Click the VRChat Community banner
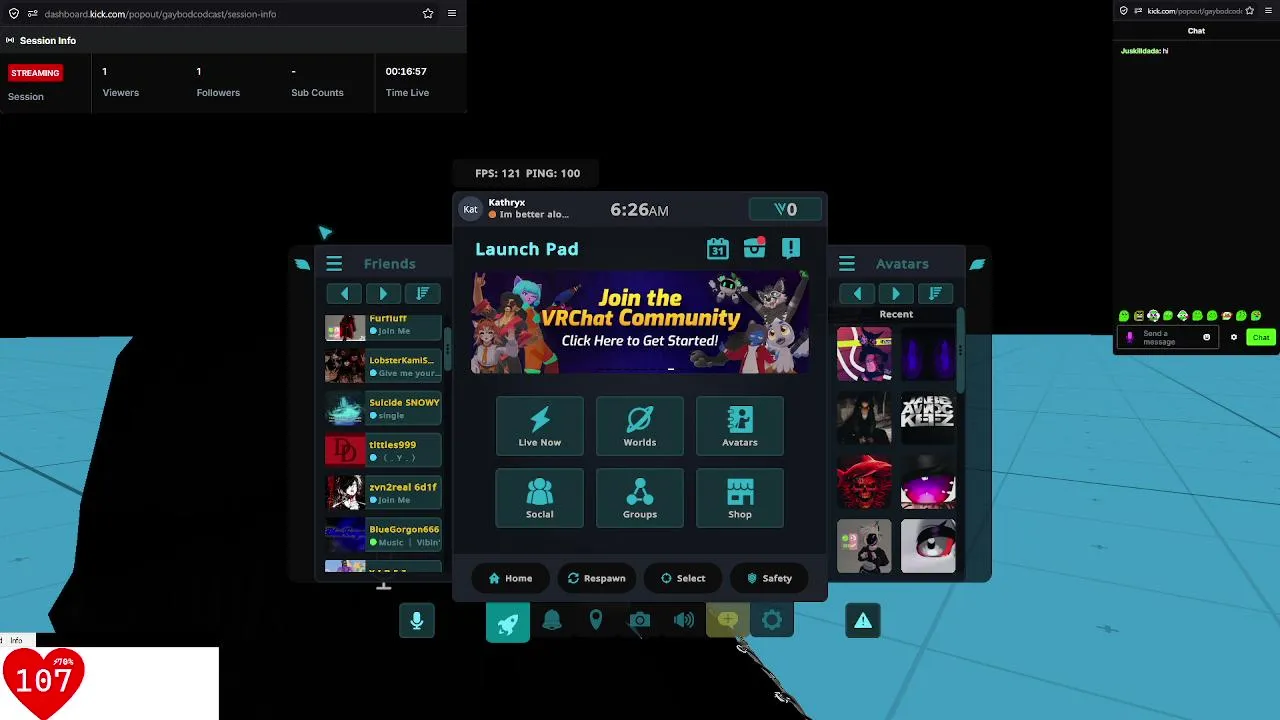Image resolution: width=1280 pixels, height=720 pixels. pyautogui.click(x=640, y=322)
